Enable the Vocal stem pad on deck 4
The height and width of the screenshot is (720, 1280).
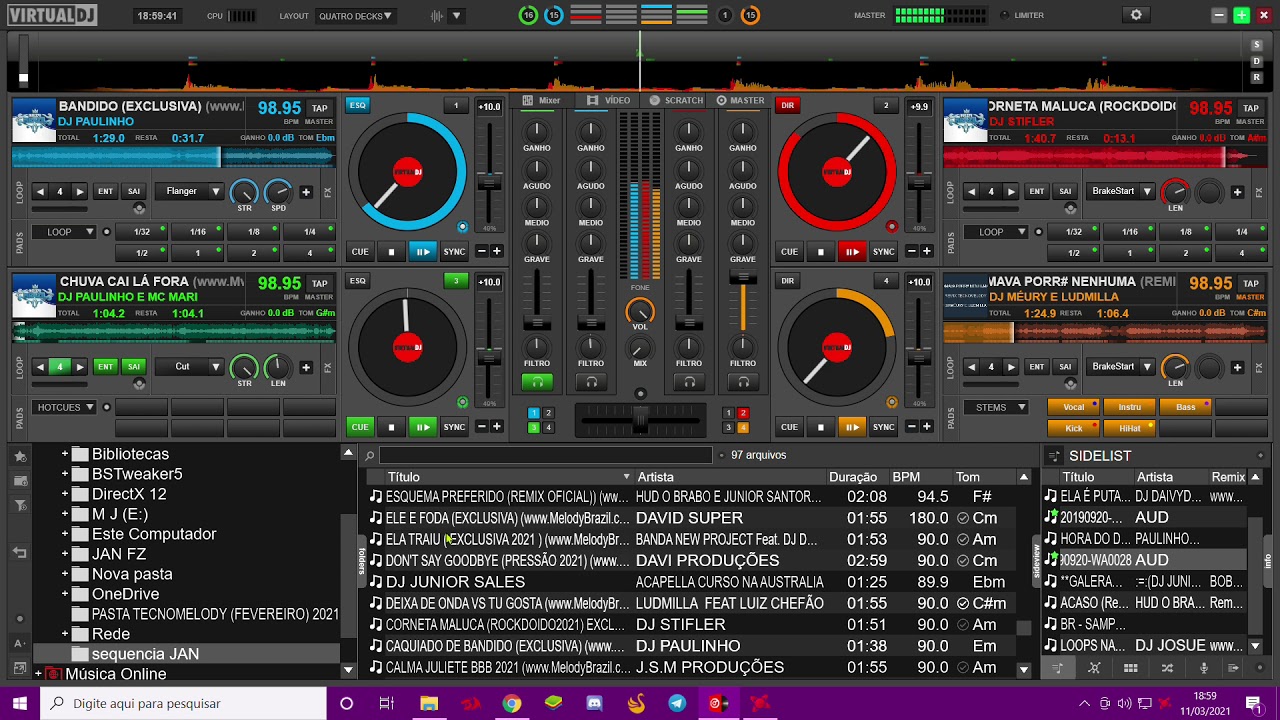pos(1073,407)
